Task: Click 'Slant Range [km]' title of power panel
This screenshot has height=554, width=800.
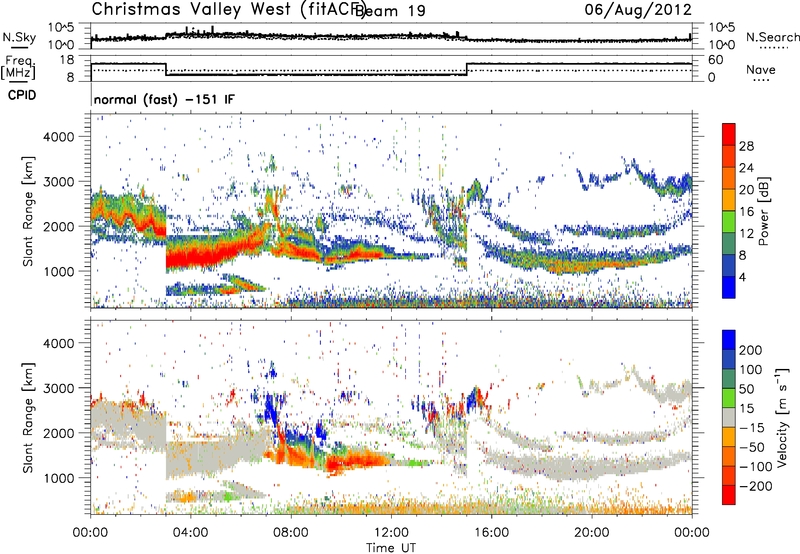Action: point(28,211)
